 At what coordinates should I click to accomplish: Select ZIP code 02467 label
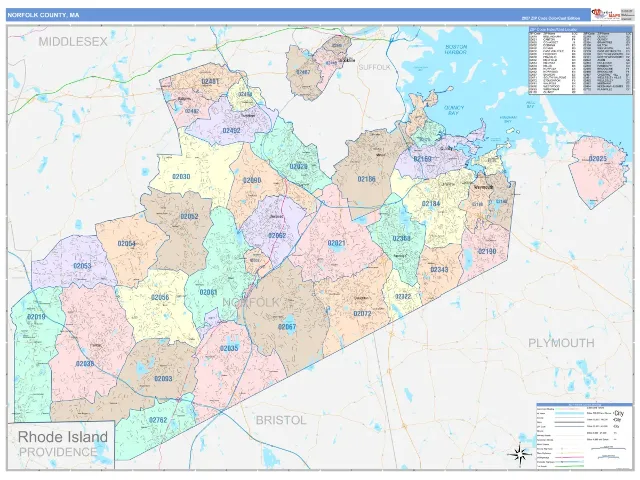pos(303,72)
